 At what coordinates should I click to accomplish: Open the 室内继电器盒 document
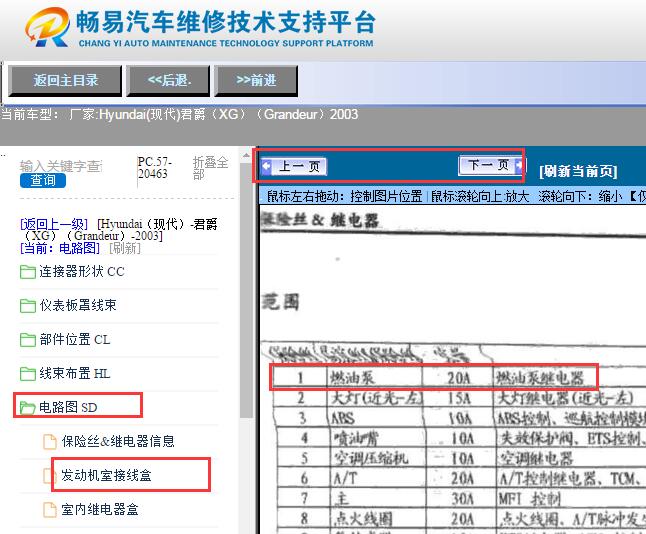pos(100,509)
